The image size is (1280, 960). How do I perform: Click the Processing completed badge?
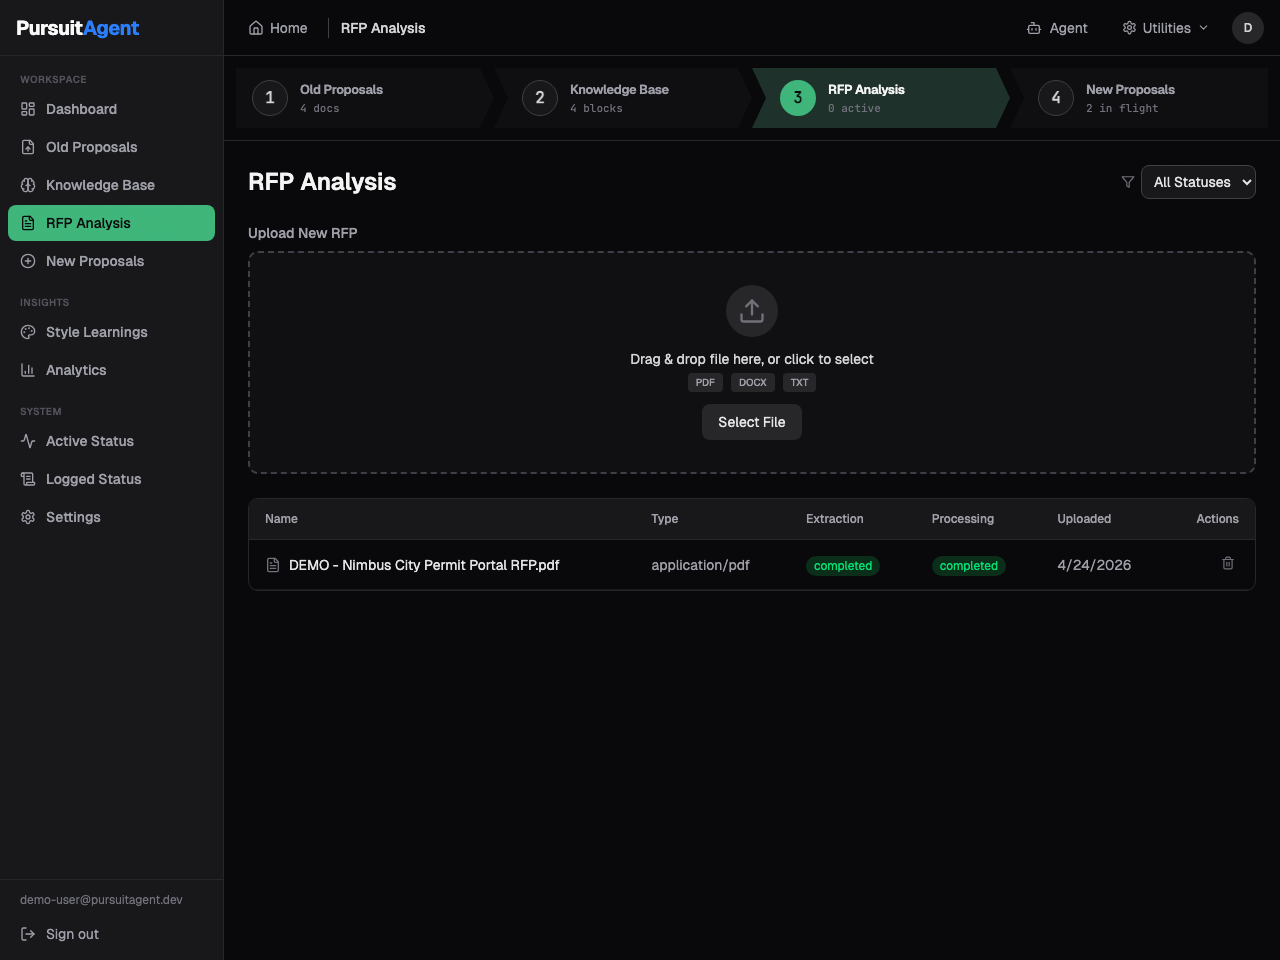[969, 566]
